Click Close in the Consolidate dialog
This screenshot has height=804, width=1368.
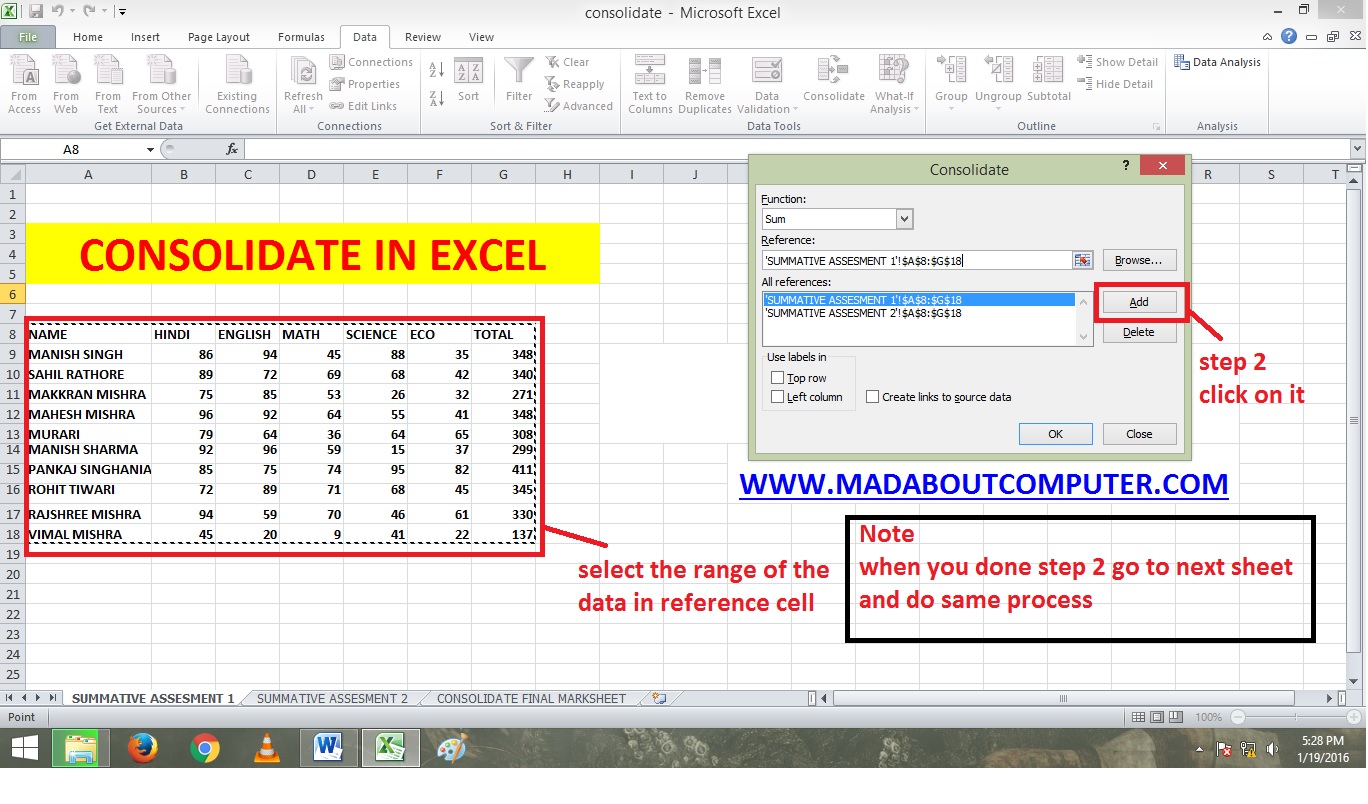pos(1139,434)
